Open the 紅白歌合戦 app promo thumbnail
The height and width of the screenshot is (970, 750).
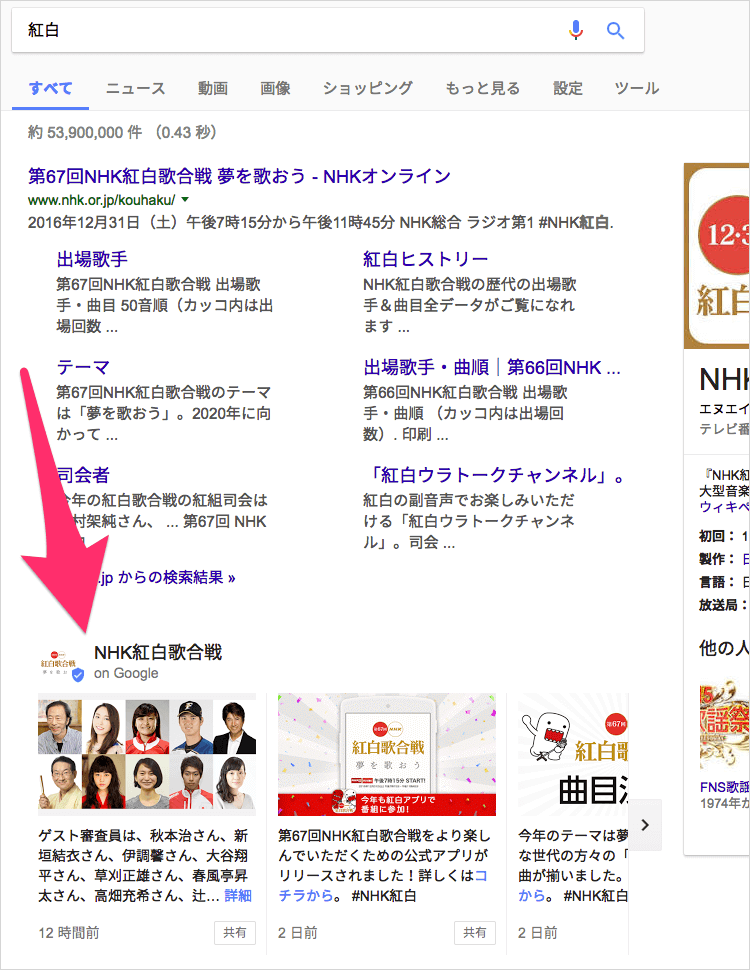tap(387, 754)
